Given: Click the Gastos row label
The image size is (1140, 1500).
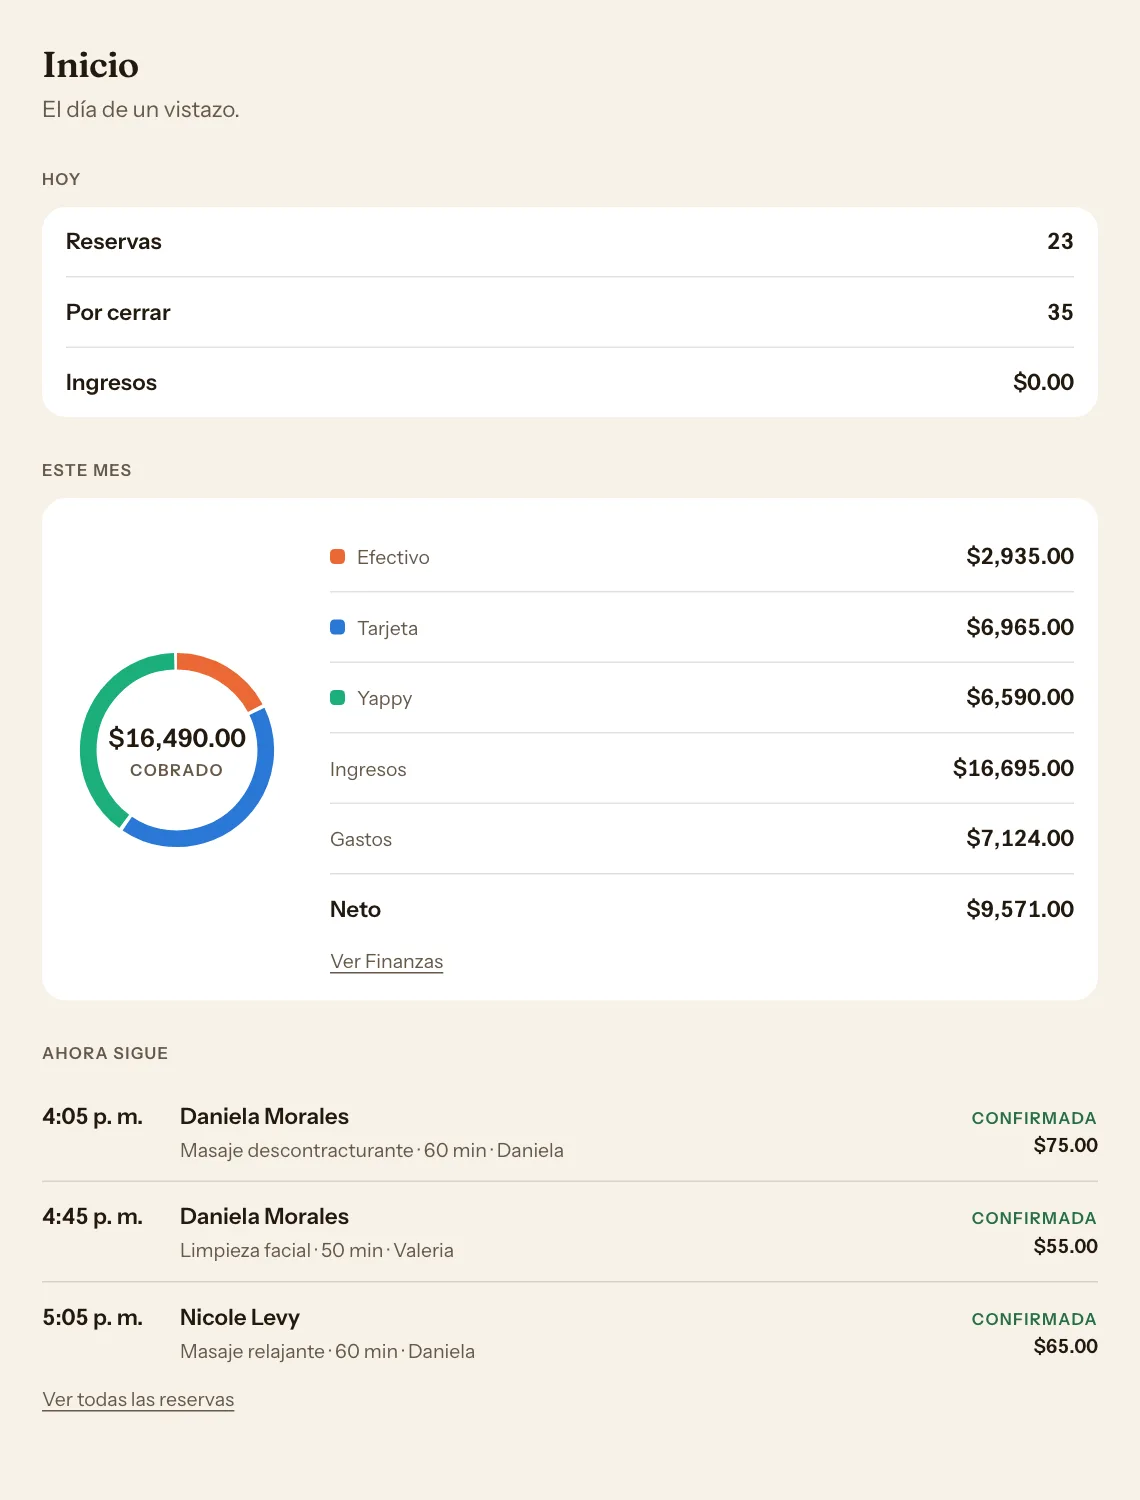Looking at the screenshot, I should (x=361, y=839).
